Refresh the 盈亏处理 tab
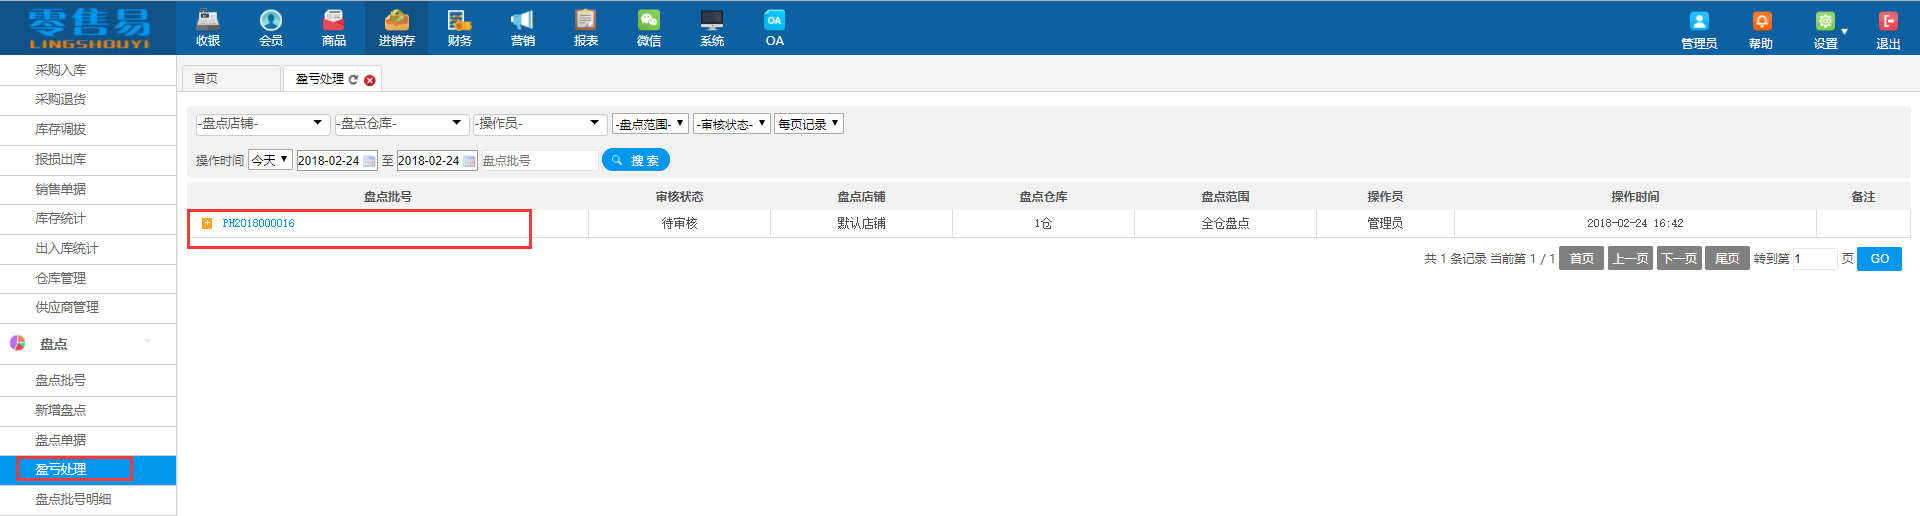Image resolution: width=1920 pixels, height=516 pixels. [x=353, y=79]
